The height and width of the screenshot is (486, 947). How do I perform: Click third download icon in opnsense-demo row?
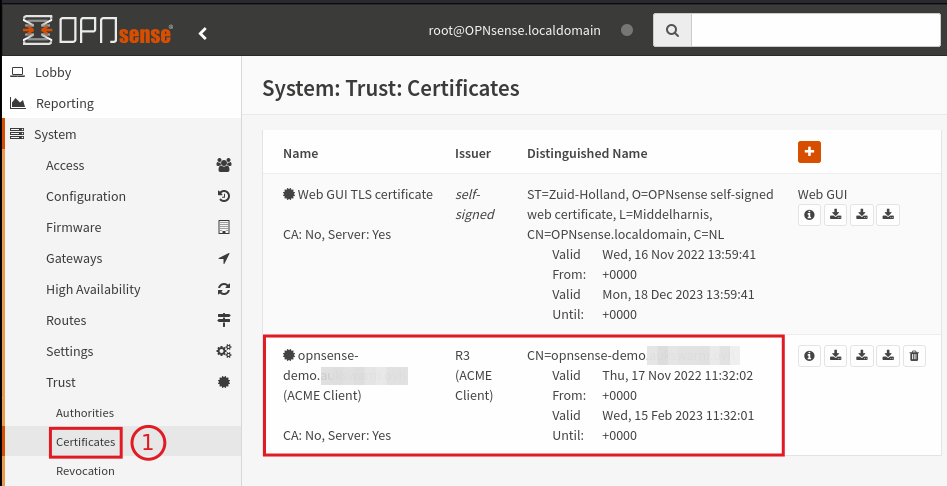888,356
